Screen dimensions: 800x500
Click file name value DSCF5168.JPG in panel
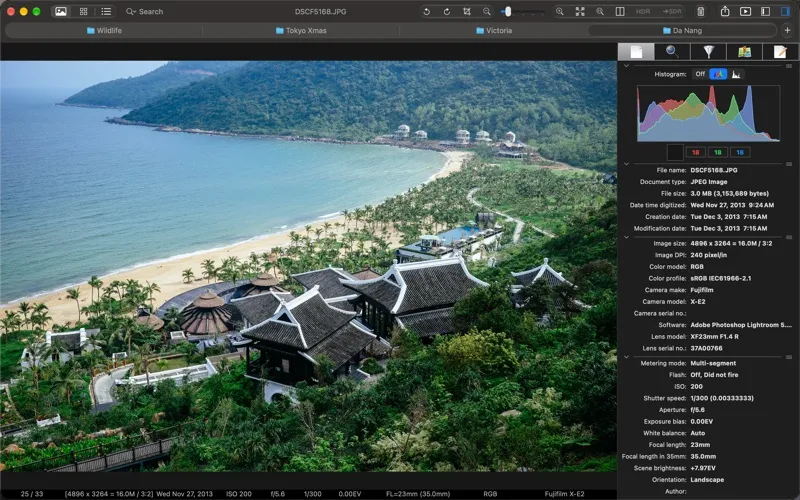click(714, 170)
